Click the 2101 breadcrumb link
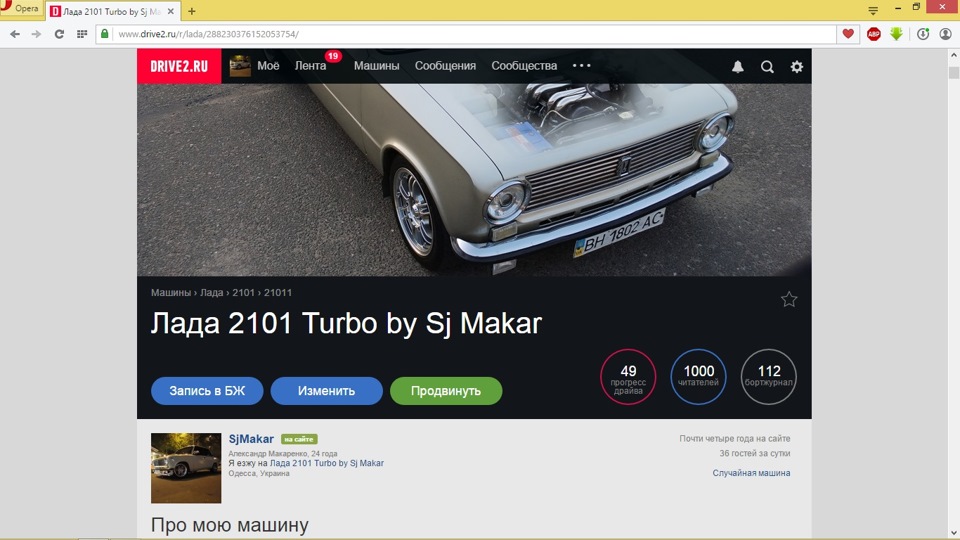 pos(243,293)
